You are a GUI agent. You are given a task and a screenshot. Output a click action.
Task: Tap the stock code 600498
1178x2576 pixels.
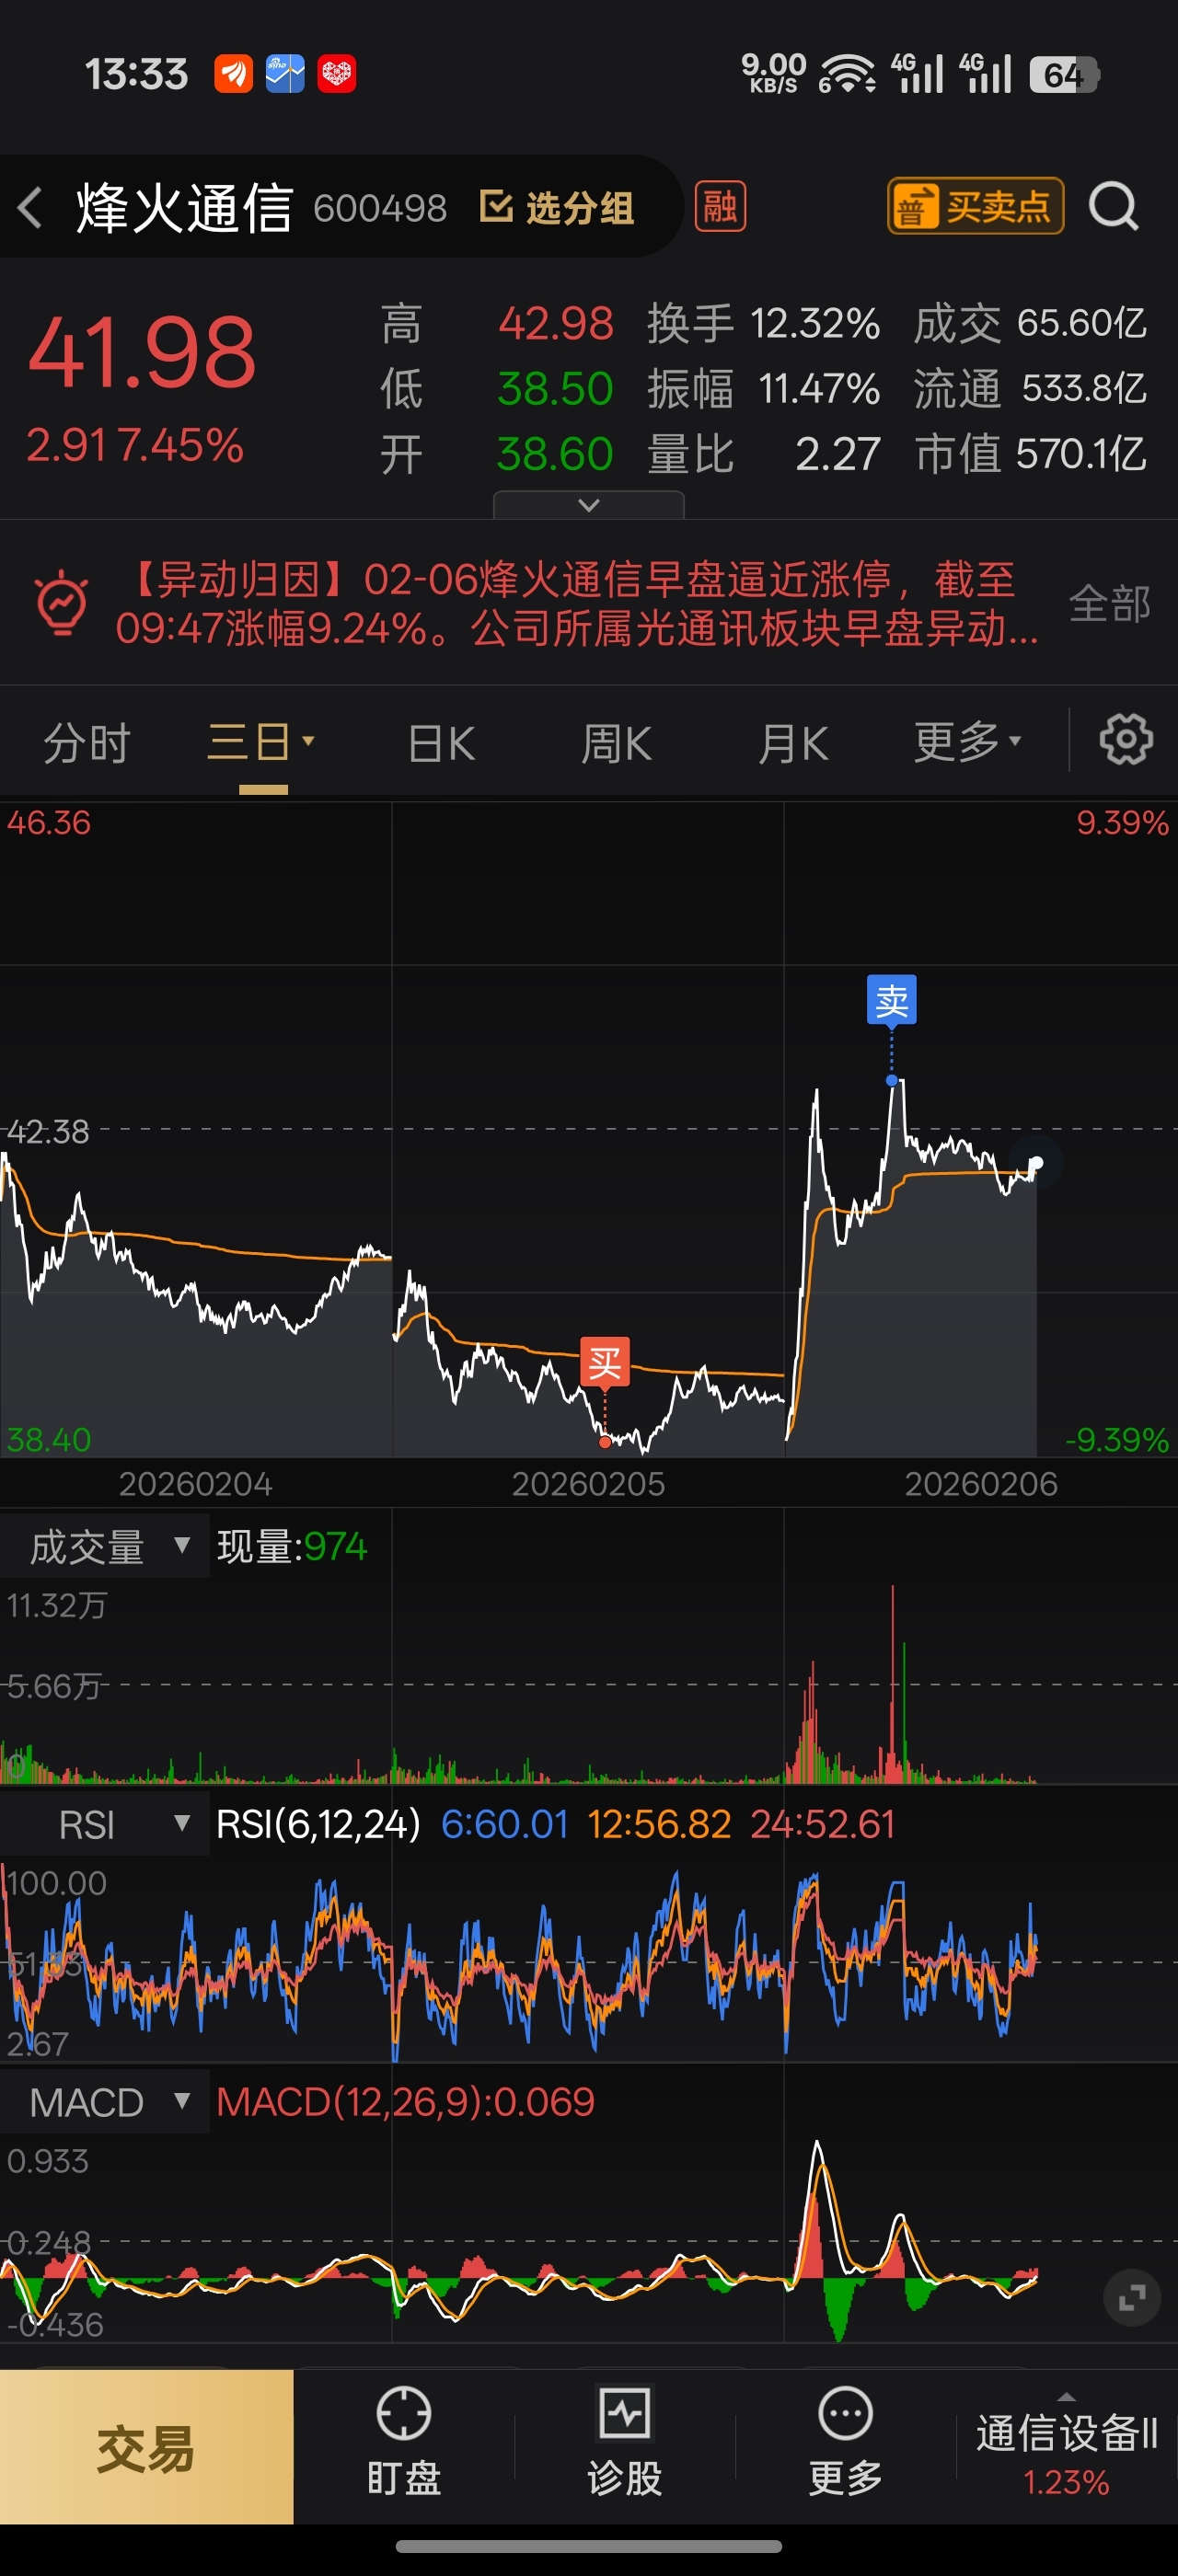point(380,208)
